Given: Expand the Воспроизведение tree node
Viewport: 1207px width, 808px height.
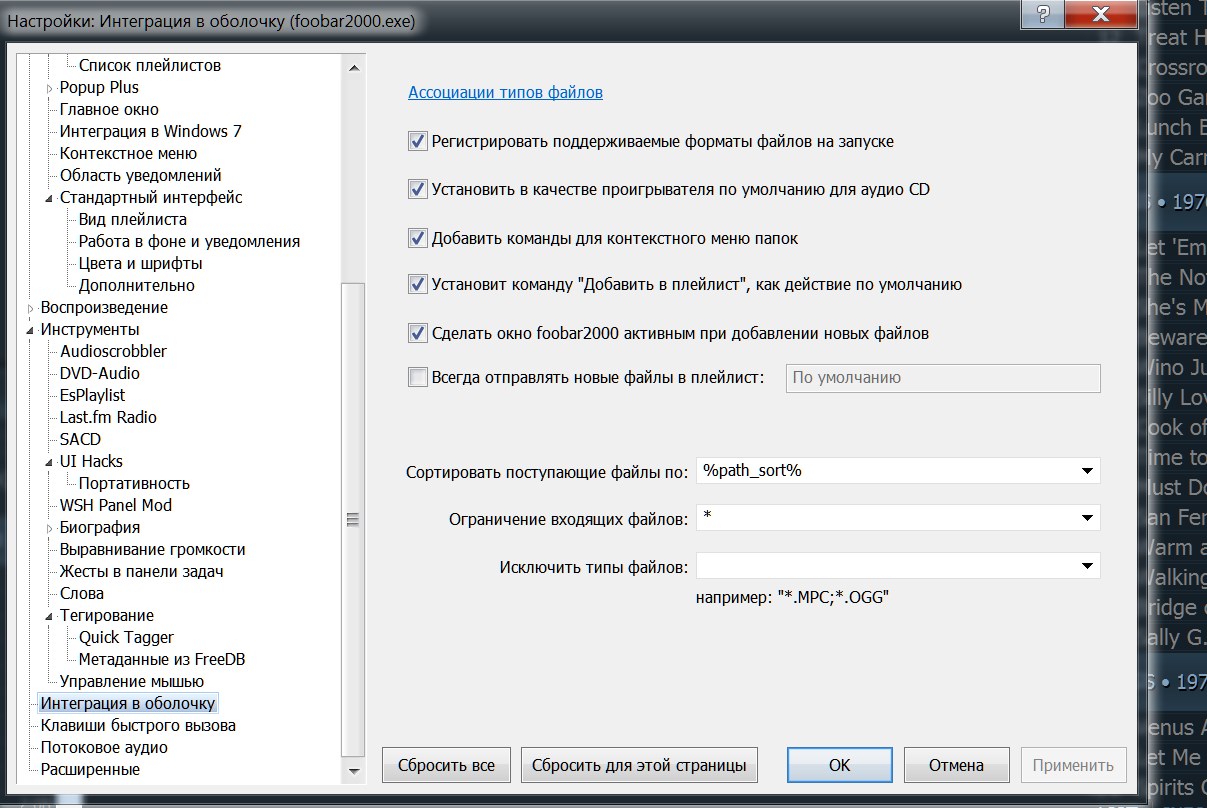Looking at the screenshot, I should (30, 308).
